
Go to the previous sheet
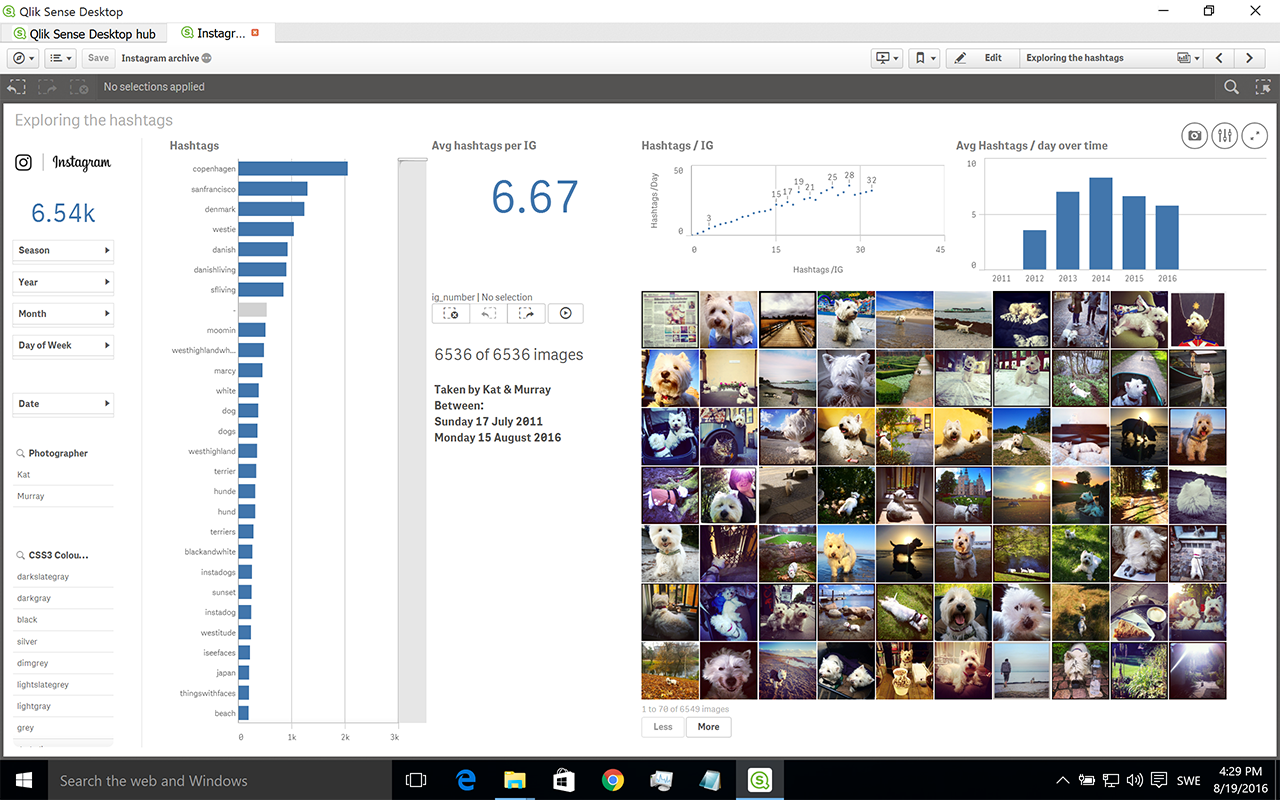tap(1219, 58)
